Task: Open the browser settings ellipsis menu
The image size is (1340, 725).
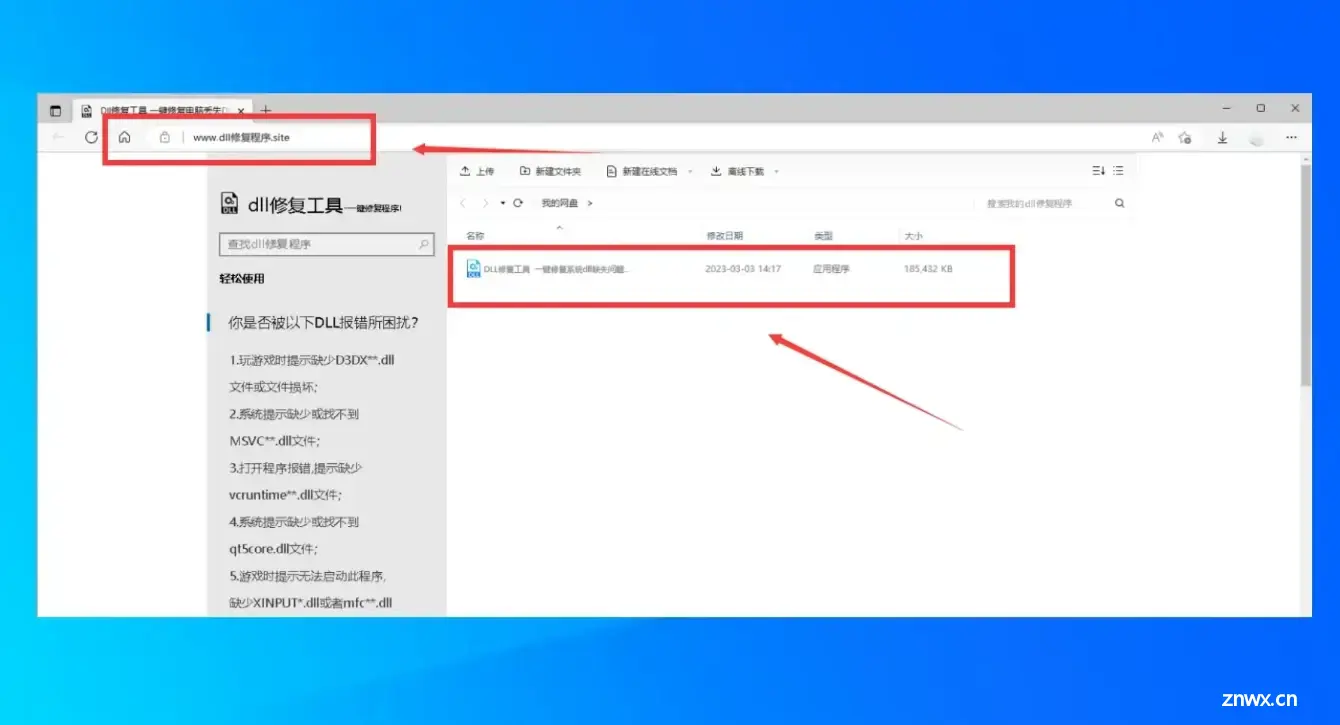Action: 1292,137
